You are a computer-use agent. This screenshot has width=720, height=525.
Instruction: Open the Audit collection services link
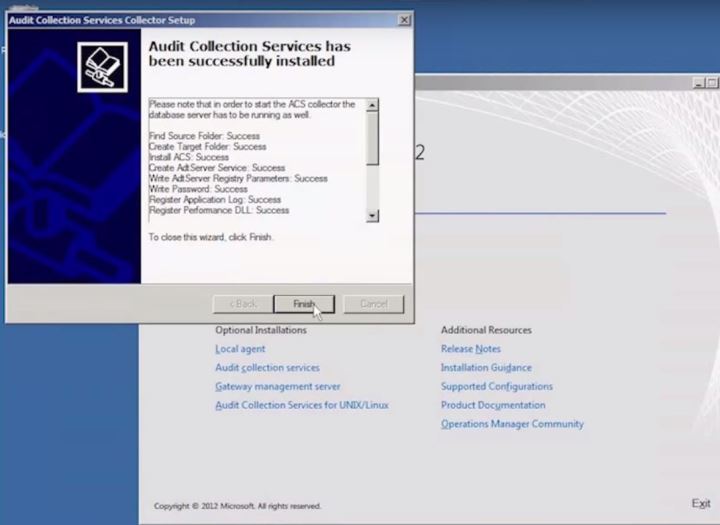pos(267,368)
